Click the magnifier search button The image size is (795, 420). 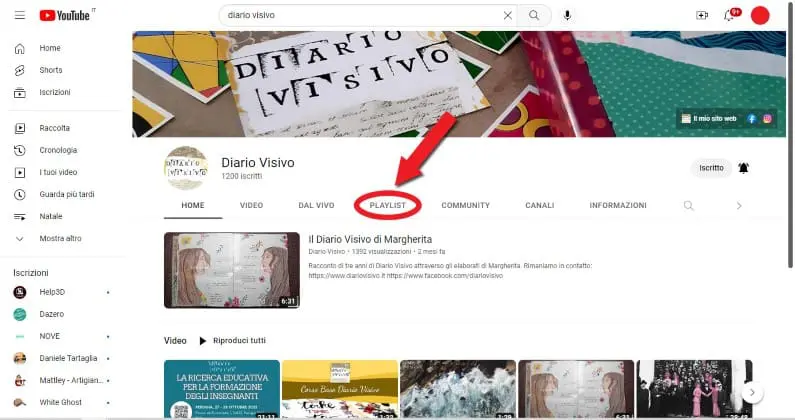click(x=534, y=15)
